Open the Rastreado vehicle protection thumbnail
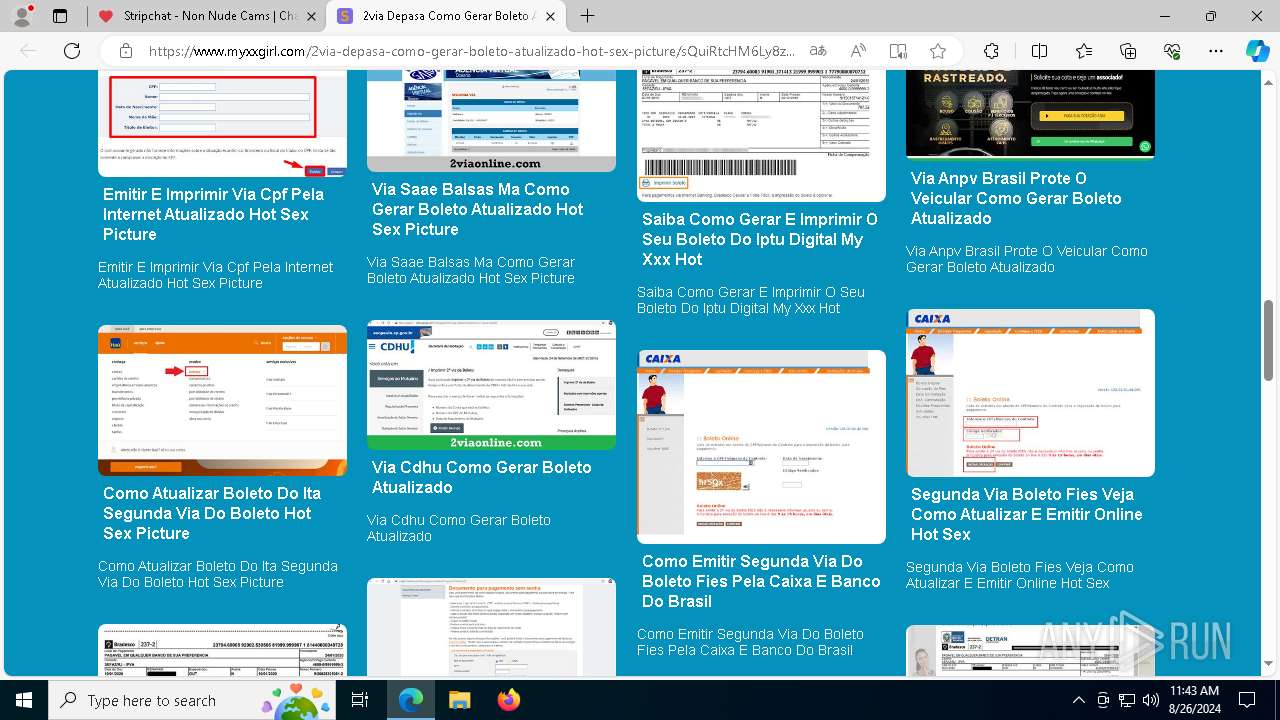 pos(1030,114)
